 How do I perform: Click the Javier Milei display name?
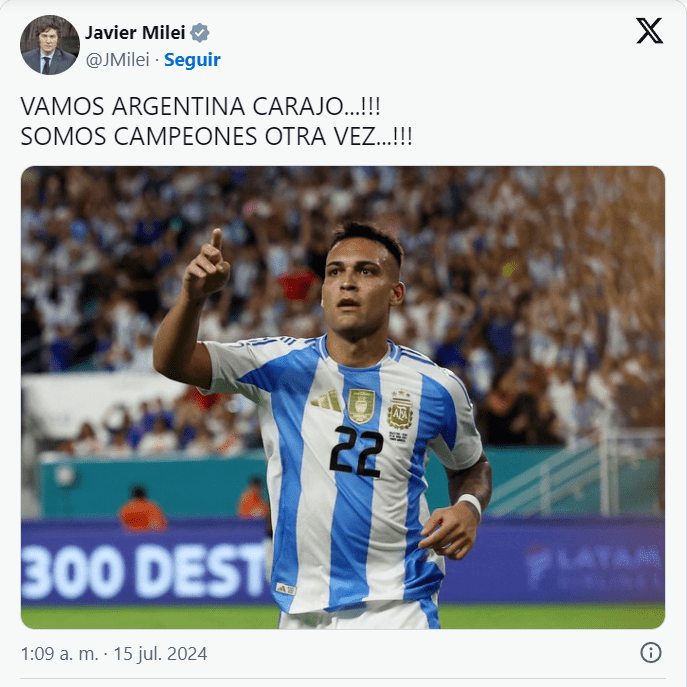(x=135, y=33)
